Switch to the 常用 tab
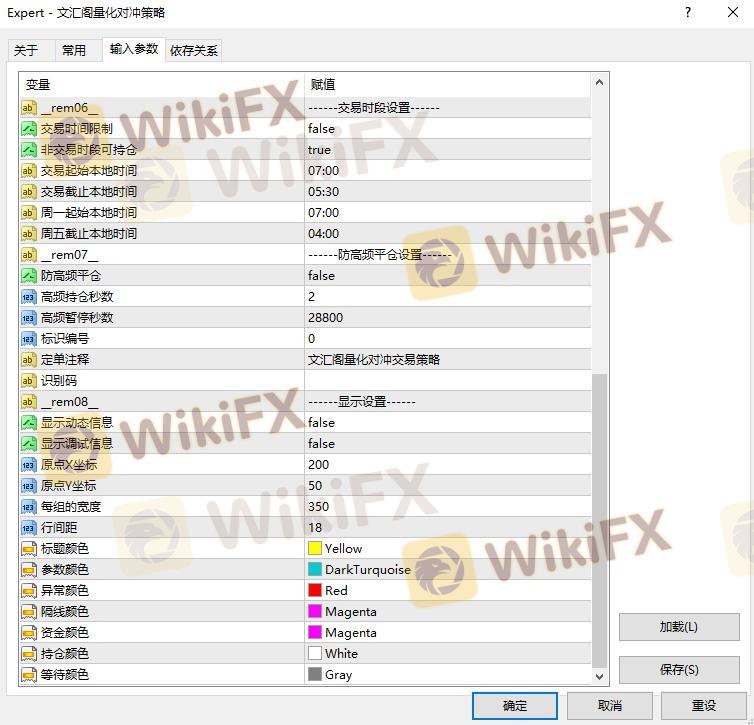Viewport: 754px width, 725px height. 74,50
